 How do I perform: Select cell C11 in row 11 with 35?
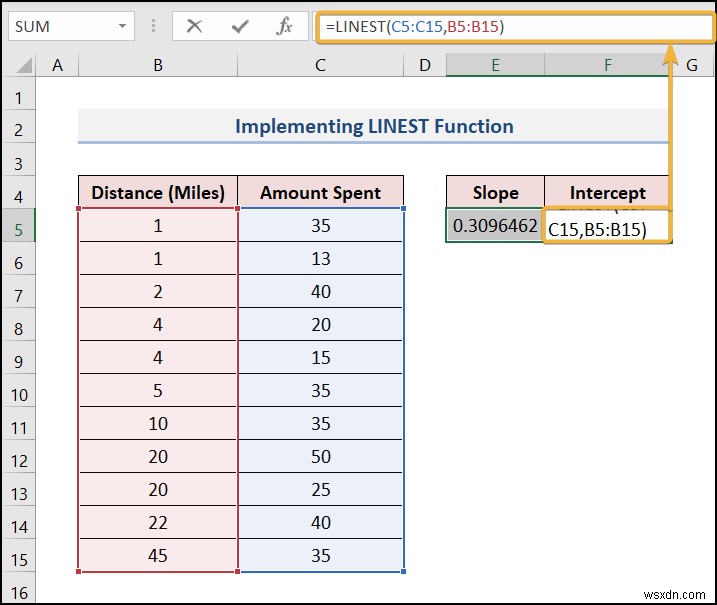coord(321,423)
